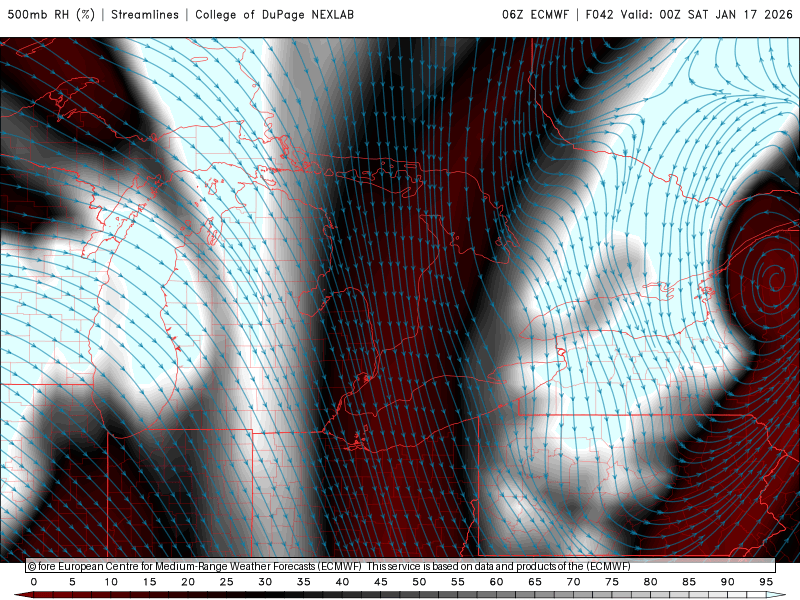This screenshot has height=600, width=800.
Task: Select the "40" colorbar tick label
Action: (x=342, y=582)
